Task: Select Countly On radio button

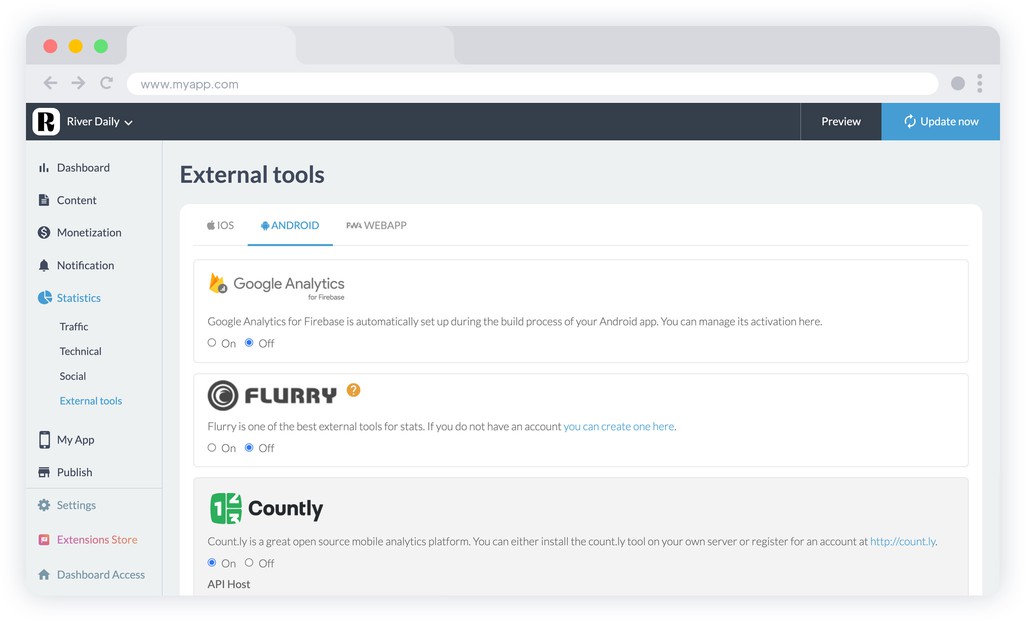Action: 211,563
